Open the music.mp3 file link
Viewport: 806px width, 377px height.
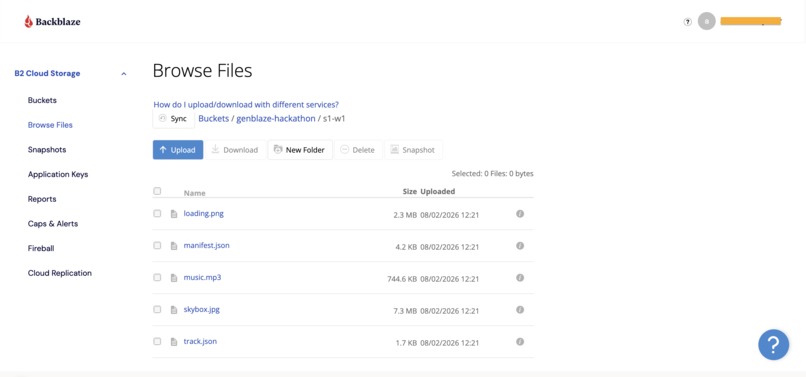(x=203, y=277)
